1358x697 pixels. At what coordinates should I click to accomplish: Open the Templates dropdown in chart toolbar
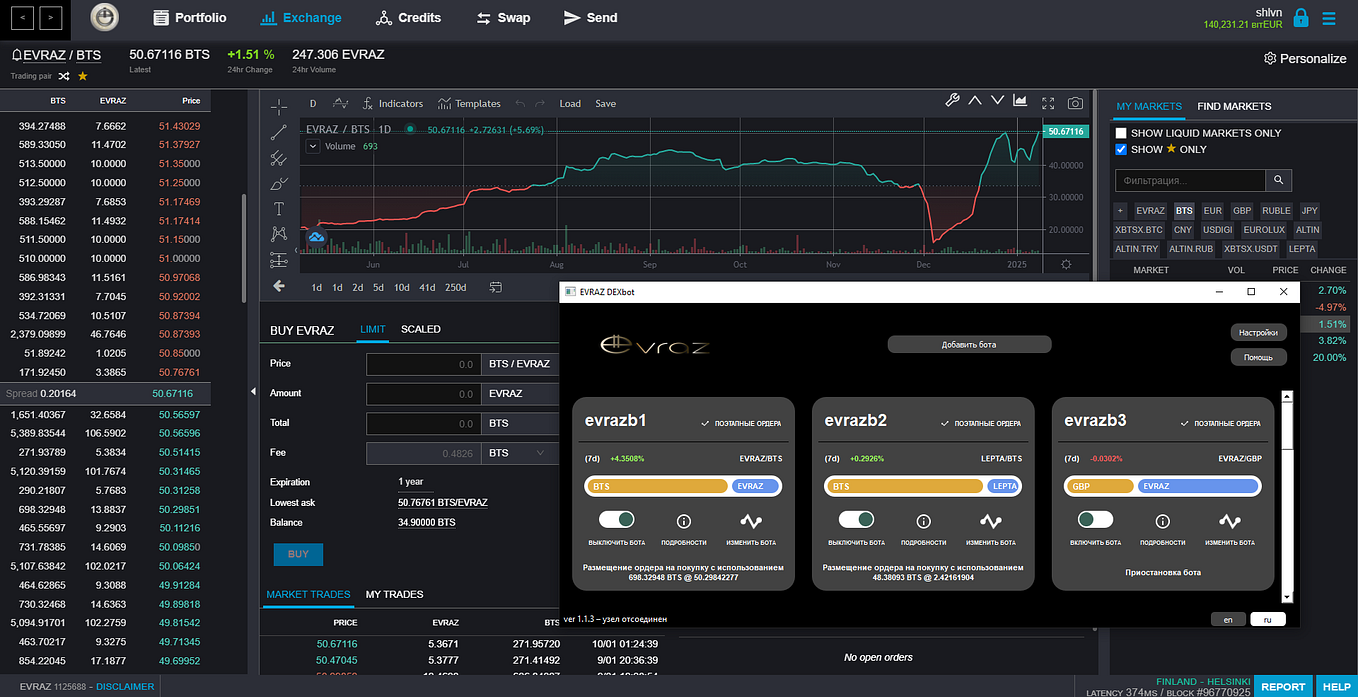click(469, 103)
